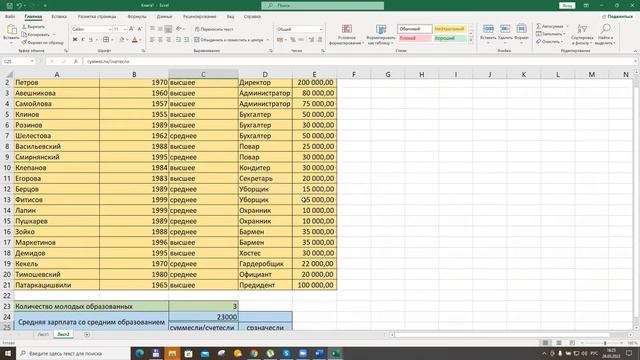Click the Borders icon
Image resolution: width=640 pixels, height=360 pixels.
[x=106, y=40]
